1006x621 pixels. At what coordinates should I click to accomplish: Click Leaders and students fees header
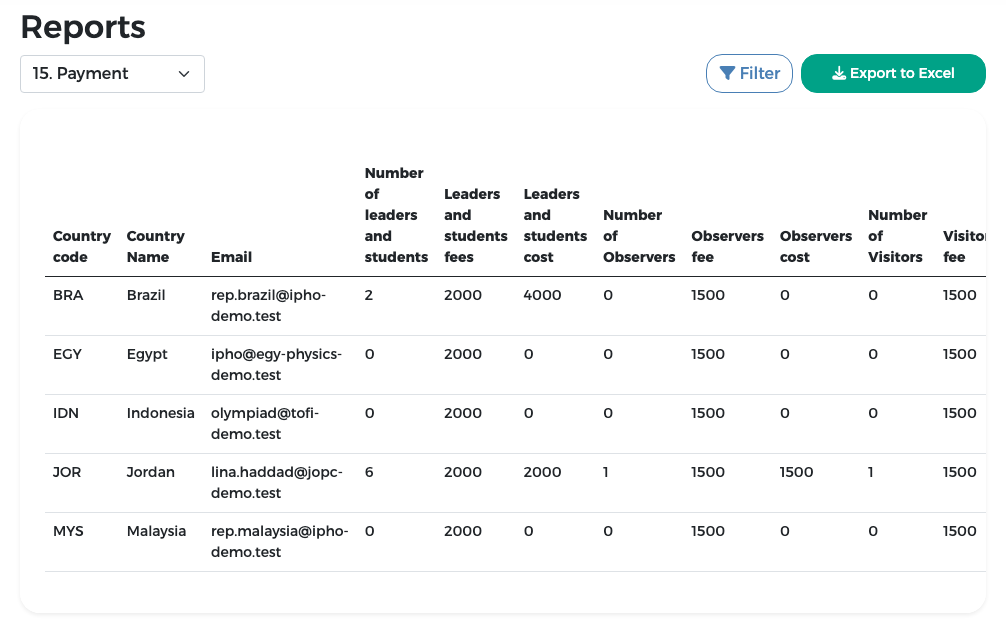[475, 225]
